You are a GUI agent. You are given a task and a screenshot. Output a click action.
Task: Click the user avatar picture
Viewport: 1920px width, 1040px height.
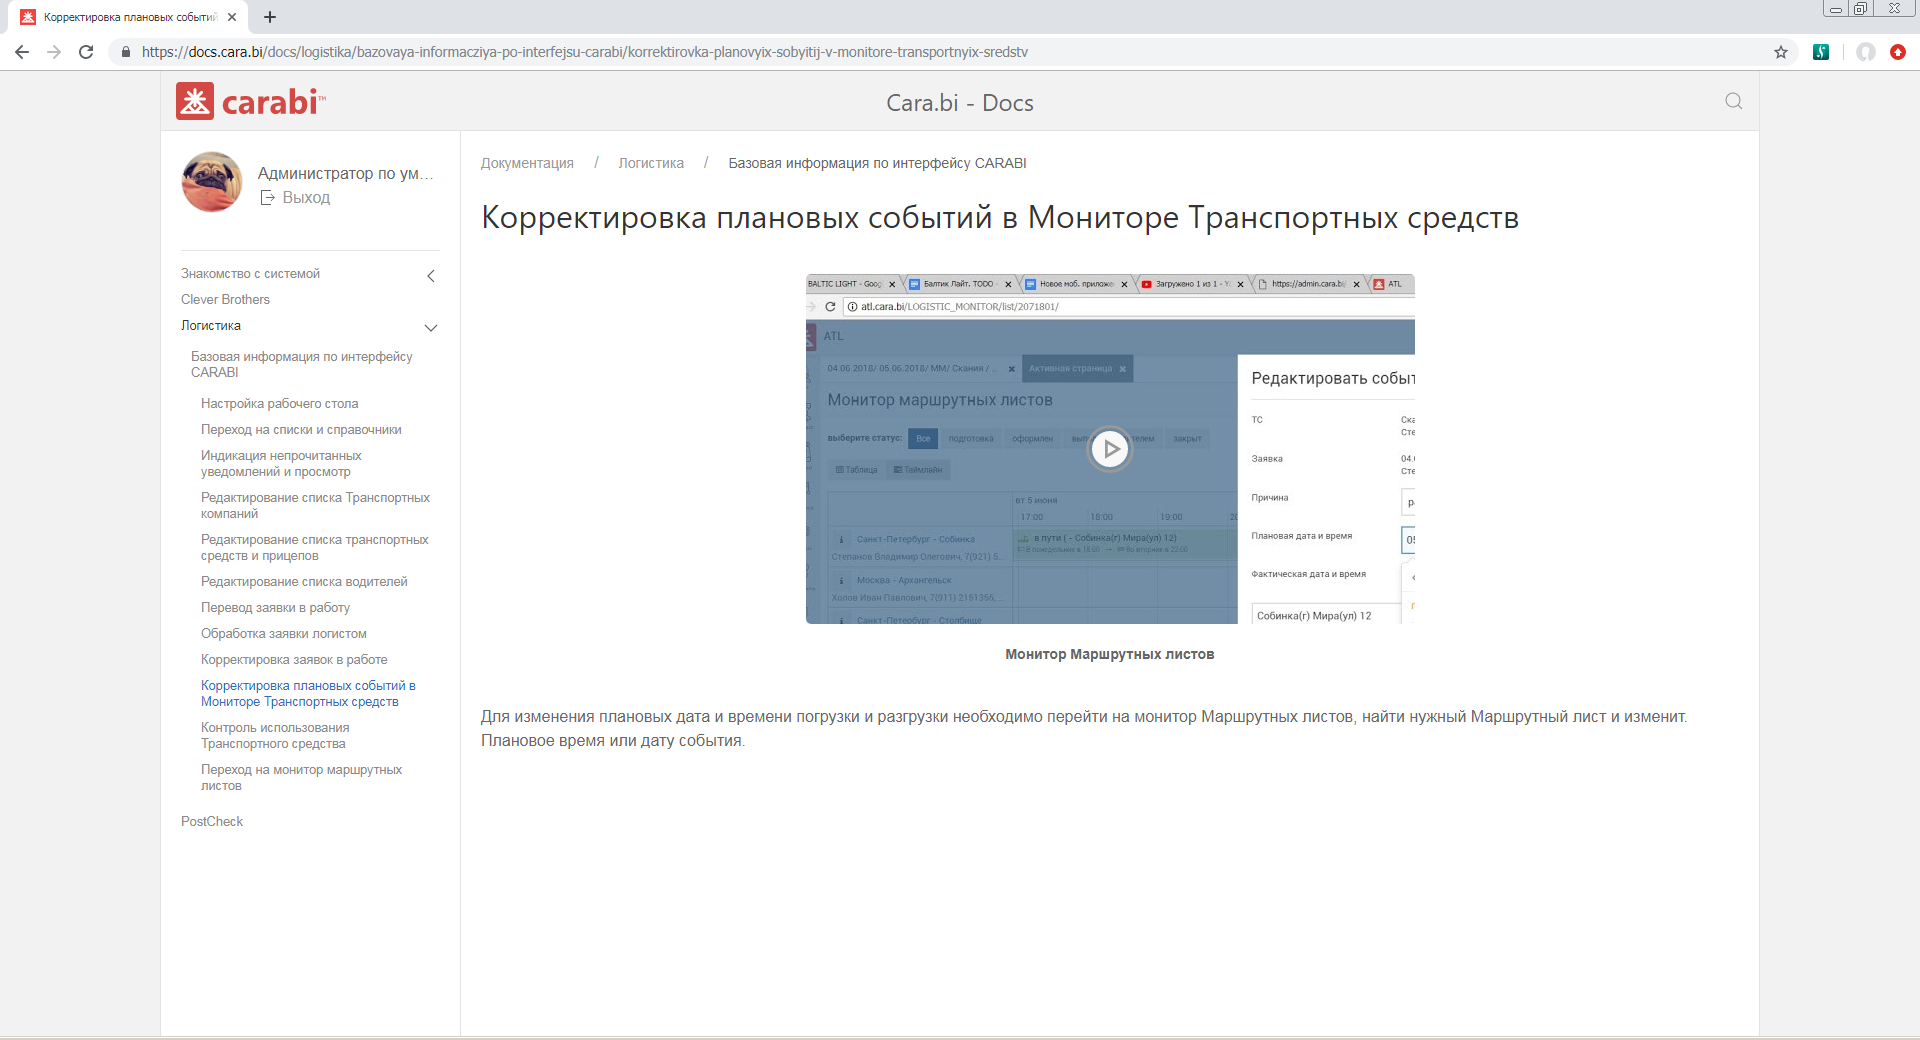(212, 182)
